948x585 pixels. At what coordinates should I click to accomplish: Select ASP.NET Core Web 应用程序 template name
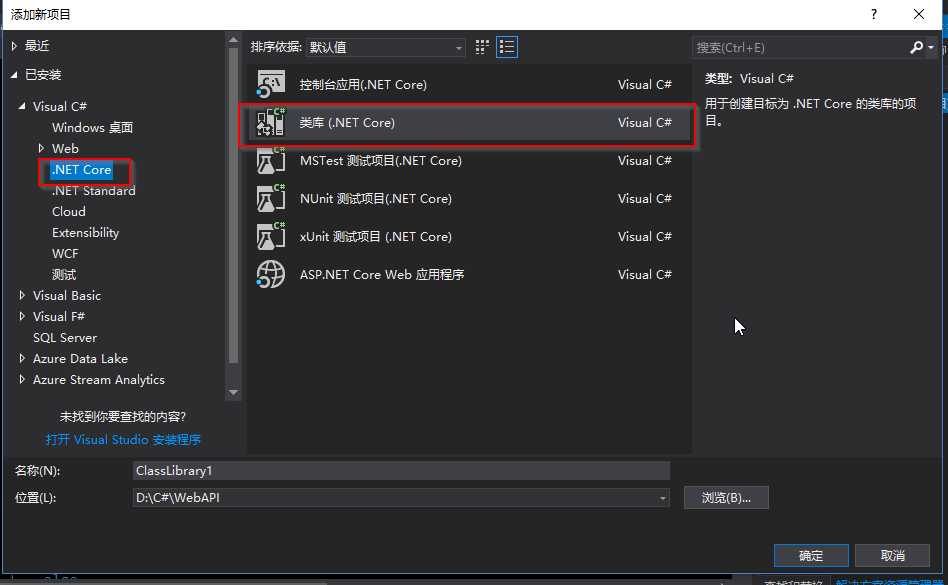[x=382, y=275]
